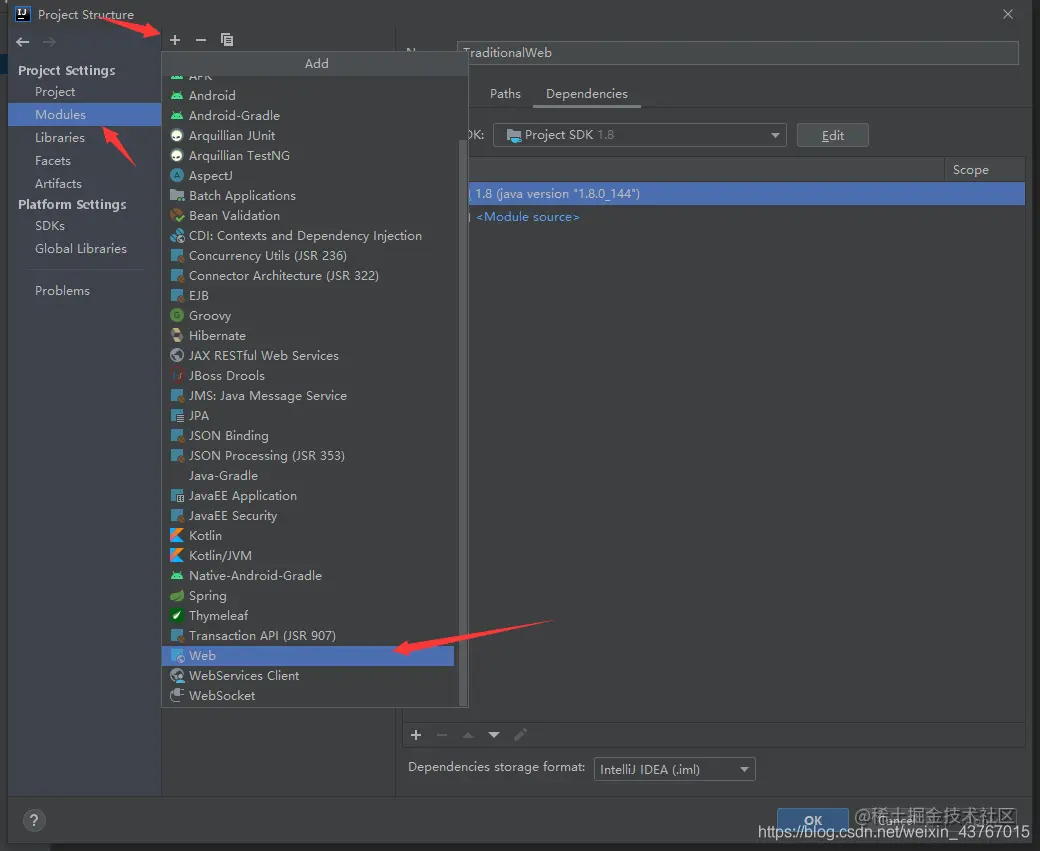
Task: Select Java-Gradle entry
Action: (308, 476)
